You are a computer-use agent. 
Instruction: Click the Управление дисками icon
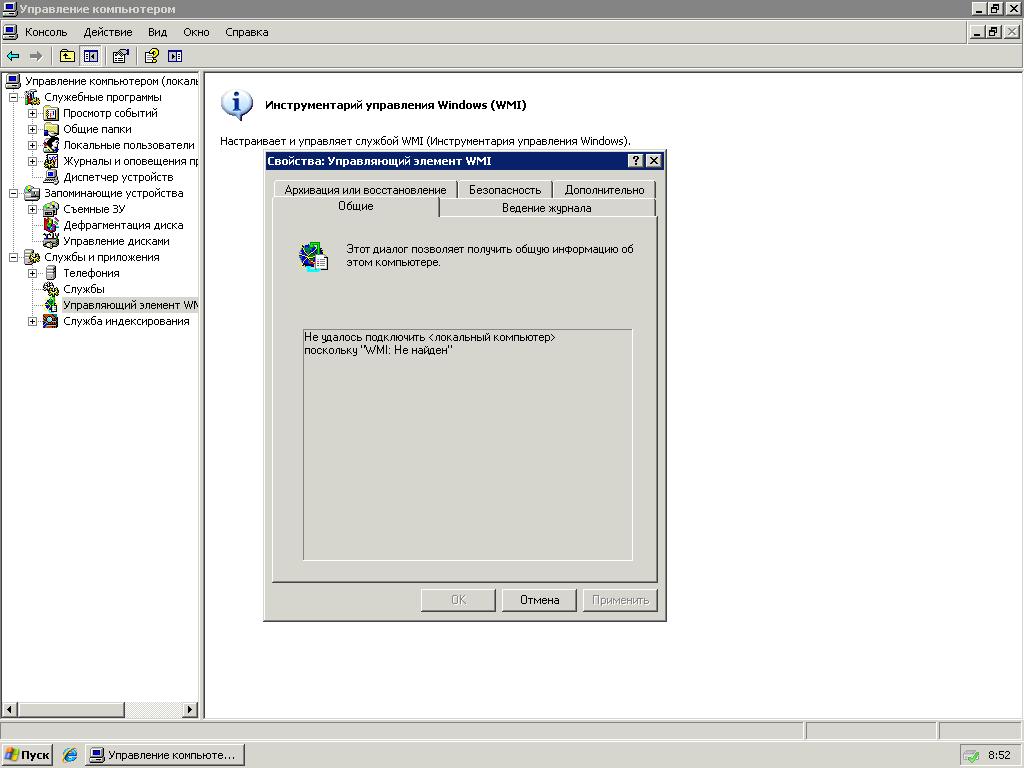click(51, 241)
